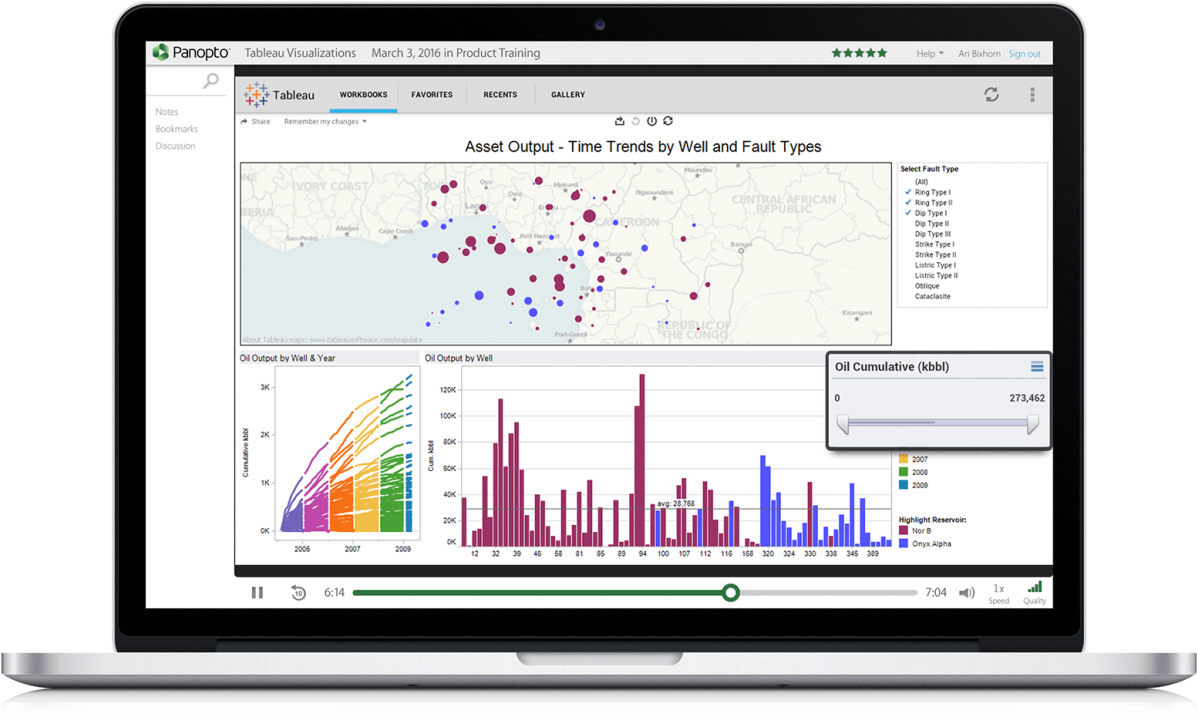This screenshot has height=716, width=1197.
Task: Click the 6:14 elapsed time
Action: click(334, 592)
